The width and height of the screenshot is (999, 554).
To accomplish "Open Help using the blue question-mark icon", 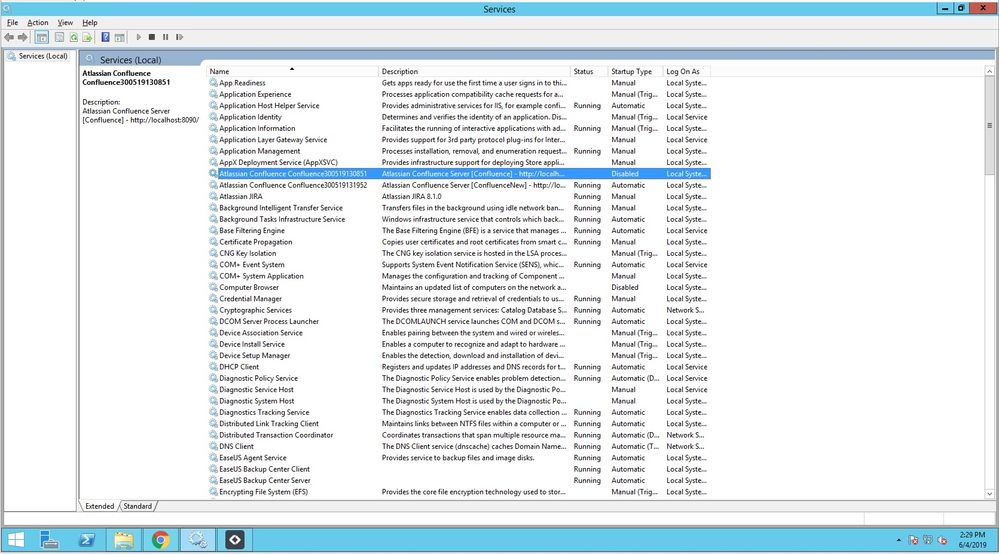I will (105, 38).
